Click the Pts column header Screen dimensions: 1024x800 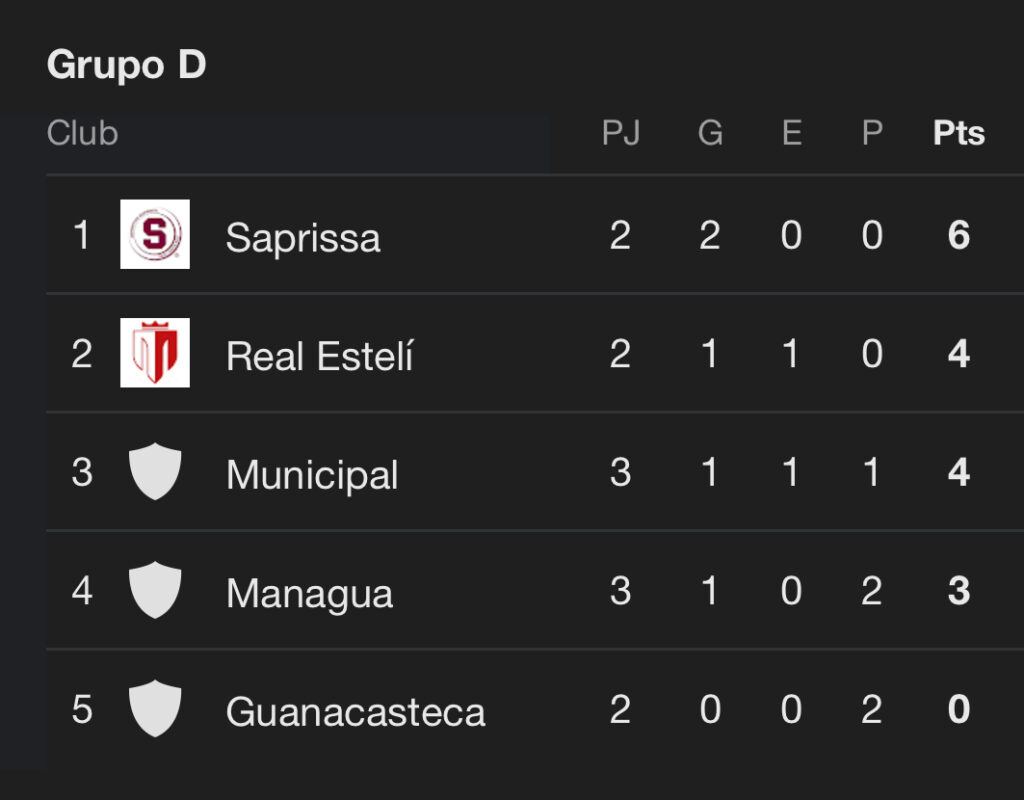coord(959,133)
